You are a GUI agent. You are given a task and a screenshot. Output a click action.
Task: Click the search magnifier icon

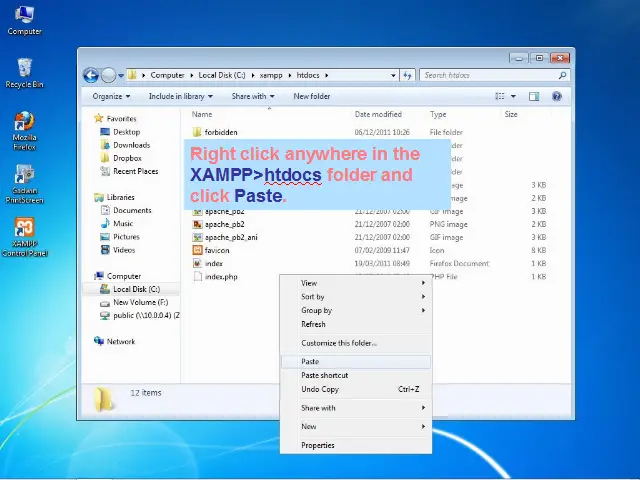pos(562,75)
